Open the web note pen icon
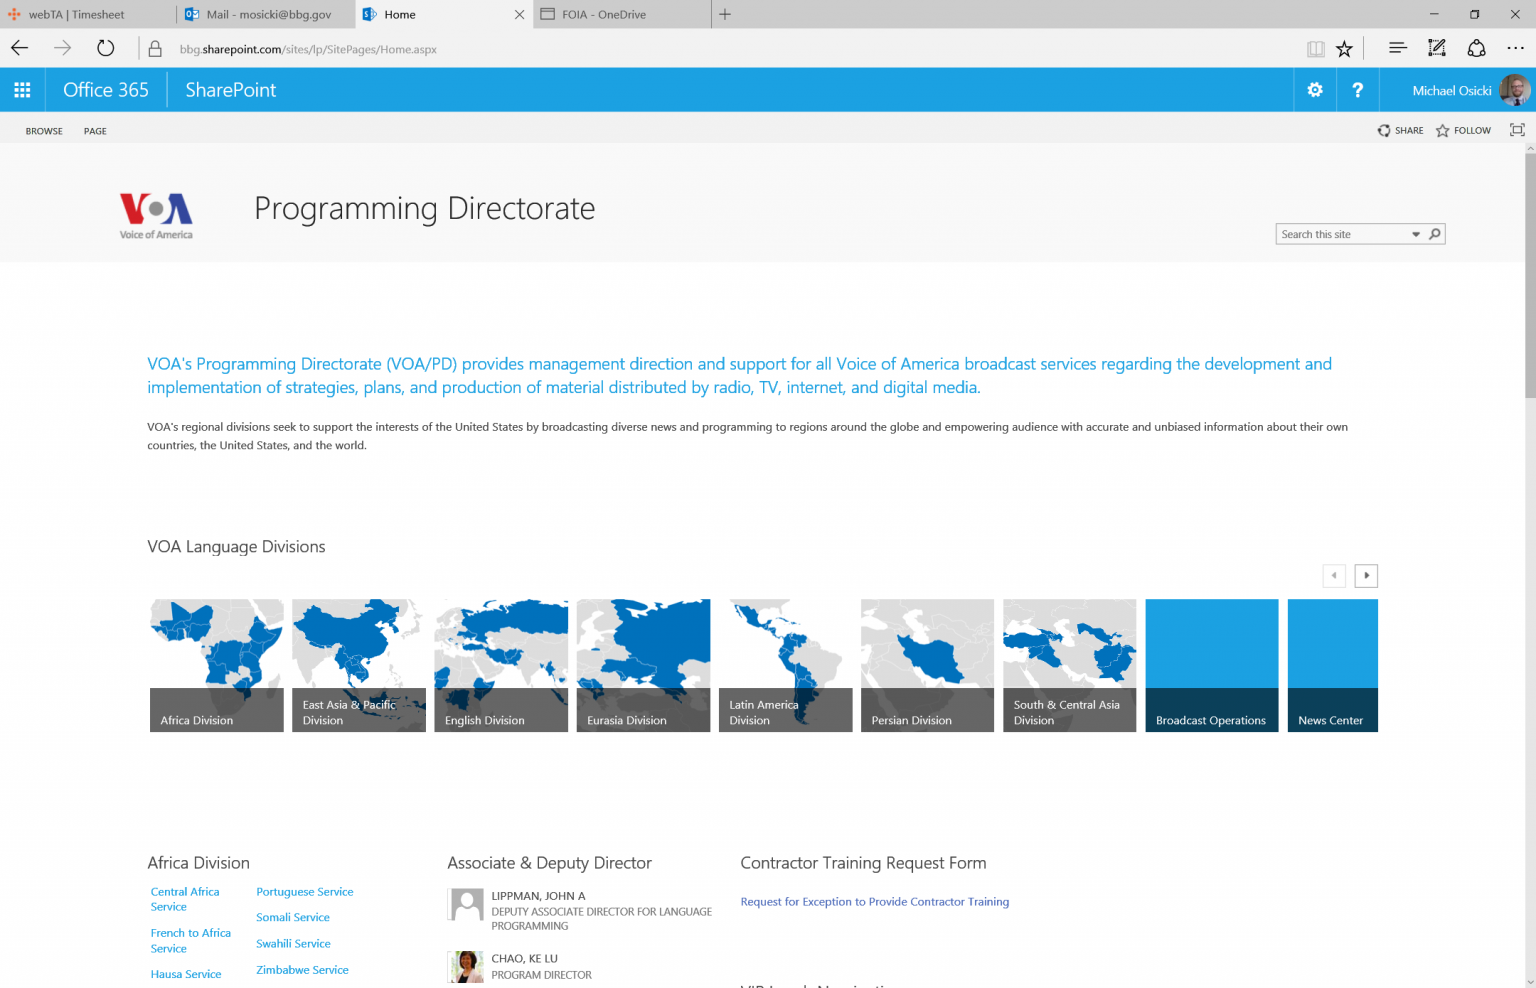Image resolution: width=1536 pixels, height=988 pixels. (x=1437, y=48)
